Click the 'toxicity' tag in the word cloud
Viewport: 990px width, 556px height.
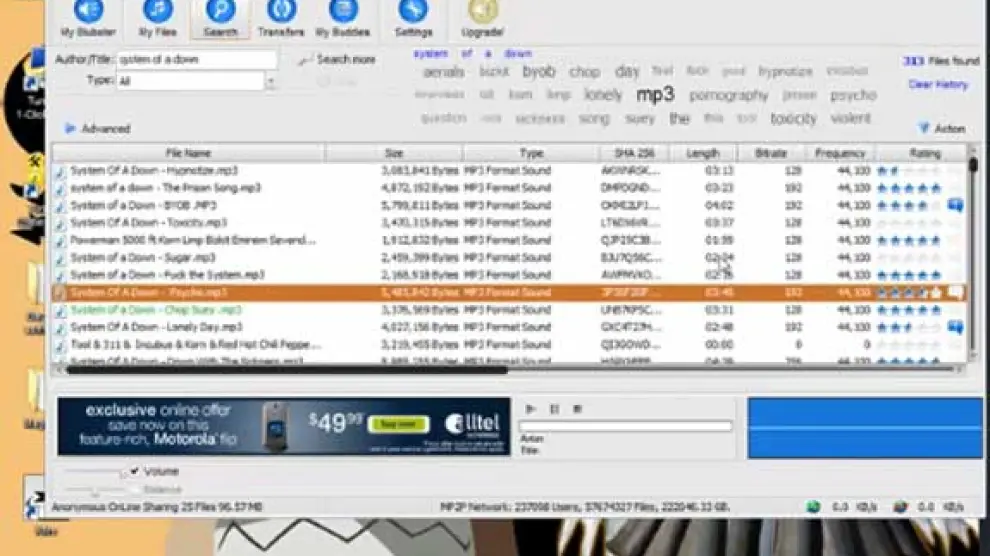792,118
